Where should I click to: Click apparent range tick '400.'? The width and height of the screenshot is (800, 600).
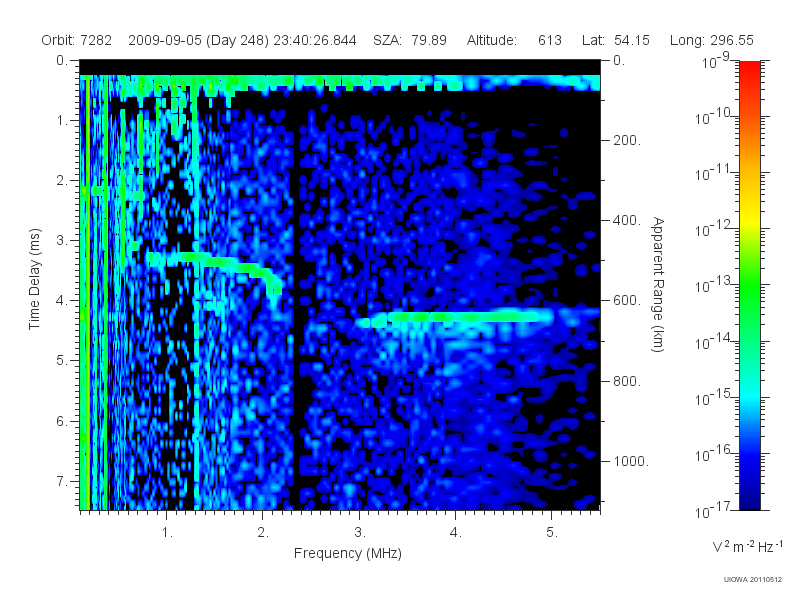click(627, 220)
